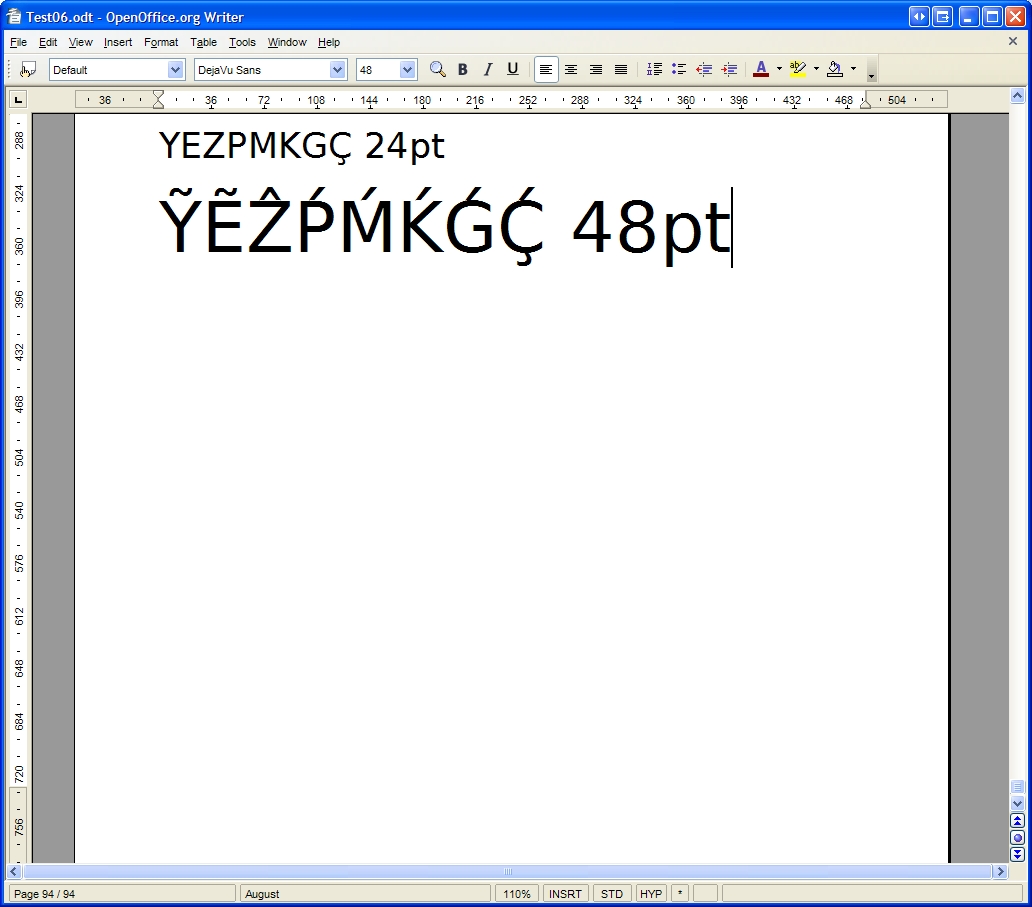Expand the paragraph style Default dropdown
The image size is (1032, 907).
[176, 69]
